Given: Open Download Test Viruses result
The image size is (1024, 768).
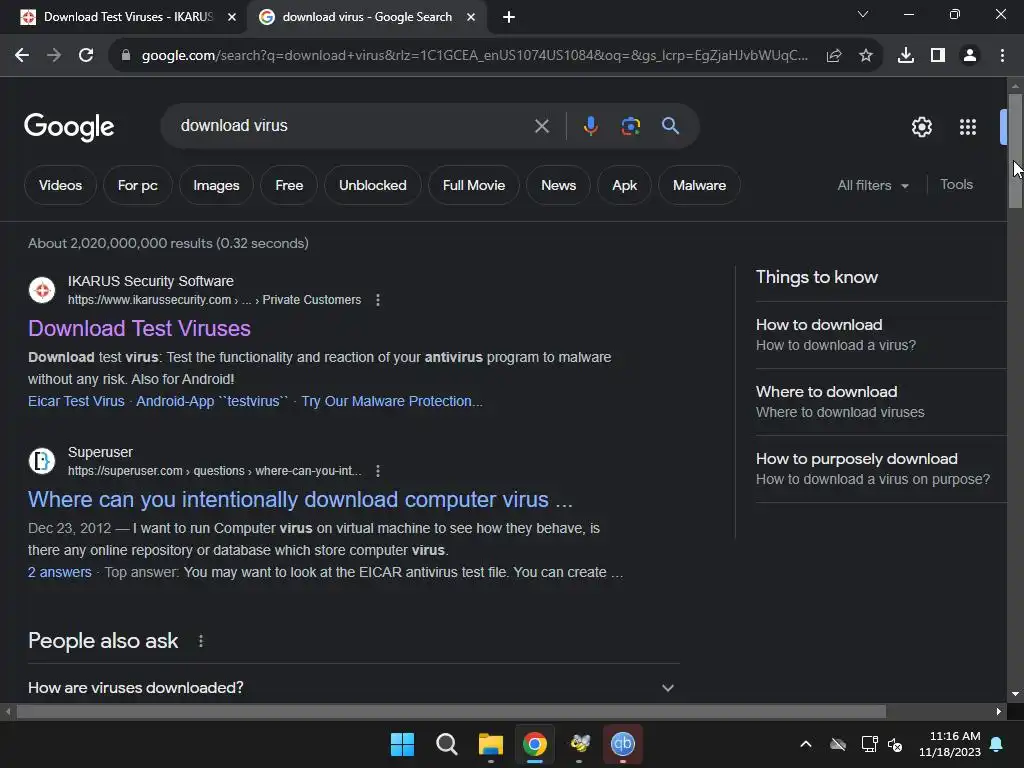Looking at the screenshot, I should click(139, 328).
